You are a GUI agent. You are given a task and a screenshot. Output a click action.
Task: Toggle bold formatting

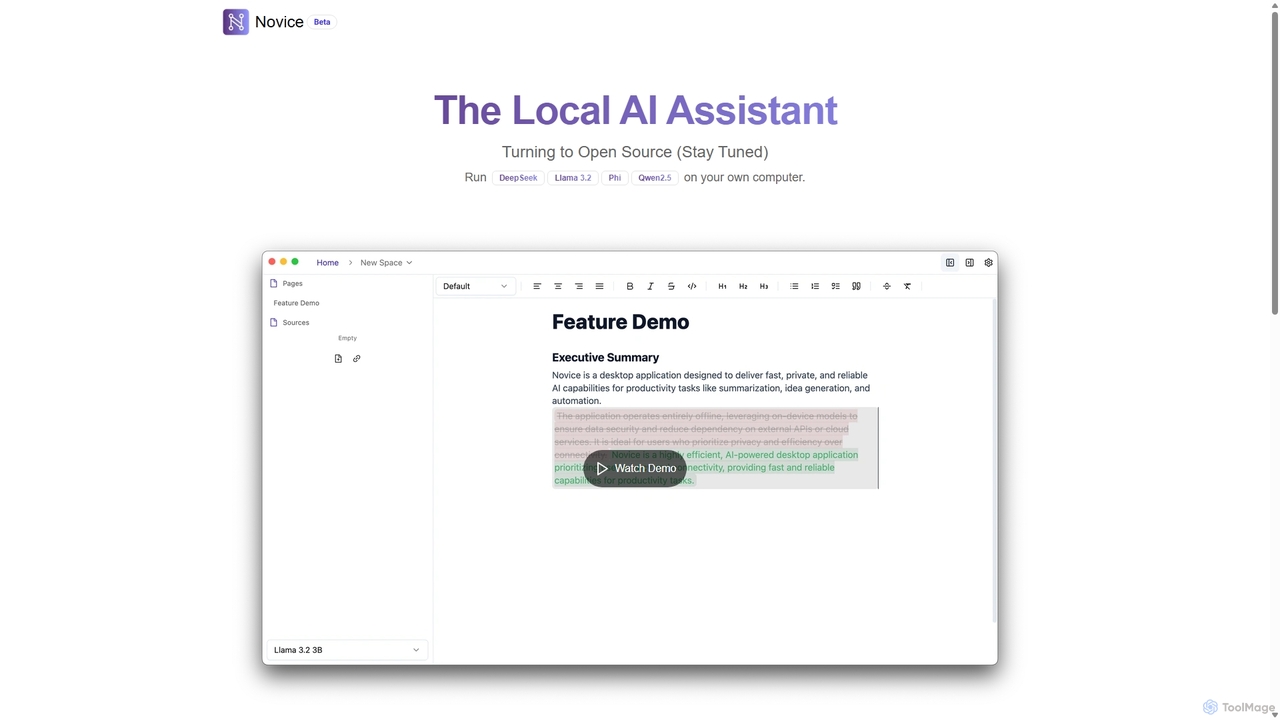point(630,286)
